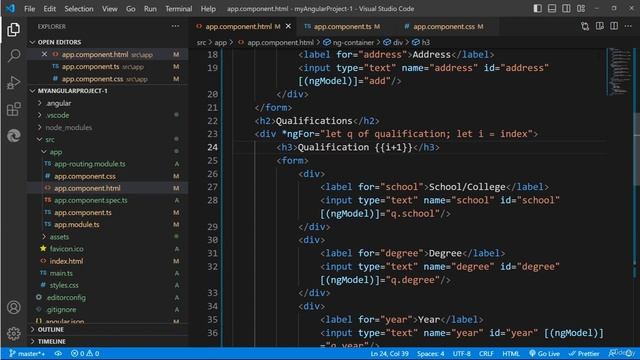This screenshot has width=640, height=360.
Task: Open the Help menu
Action: [208, 9]
